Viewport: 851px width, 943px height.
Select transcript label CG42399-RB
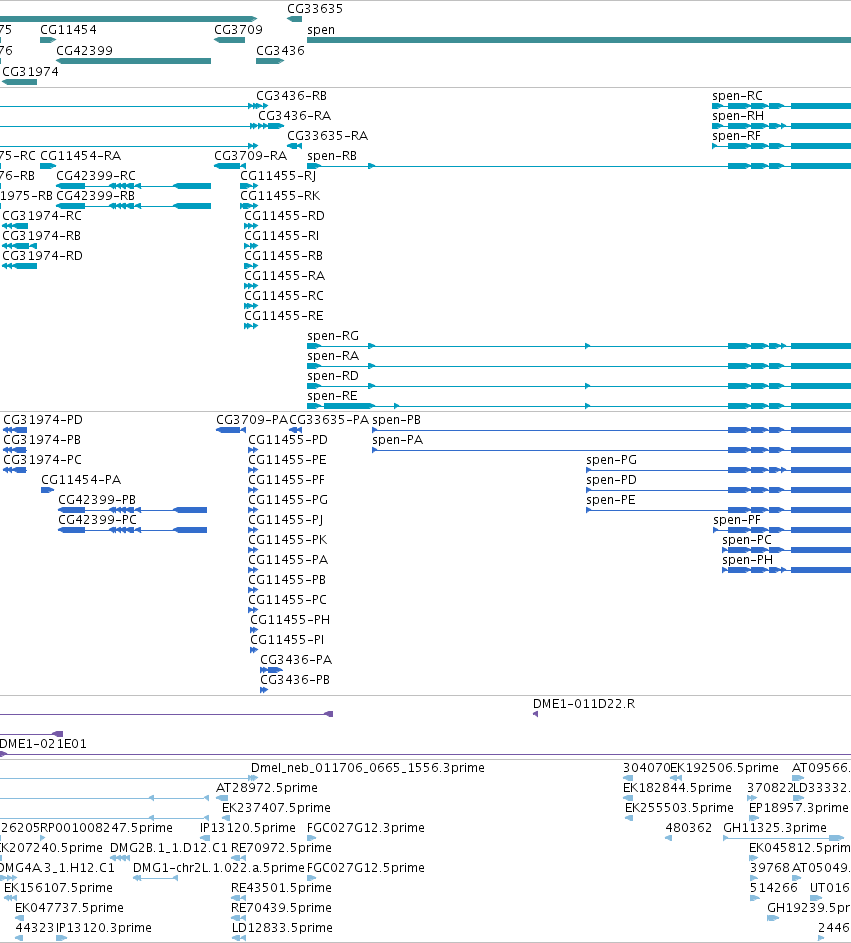coord(95,196)
